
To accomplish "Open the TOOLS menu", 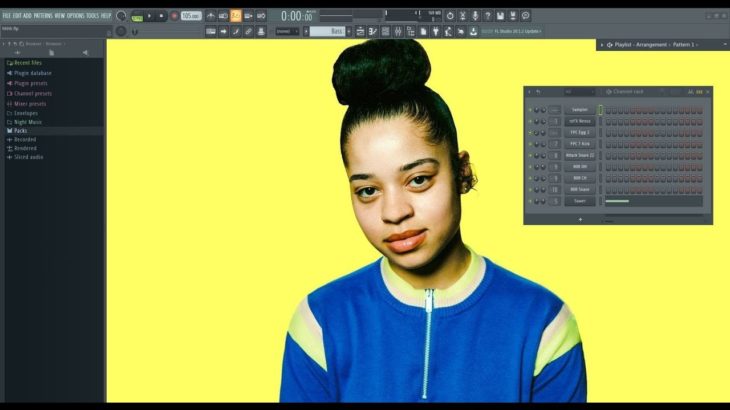I will 93,15.
